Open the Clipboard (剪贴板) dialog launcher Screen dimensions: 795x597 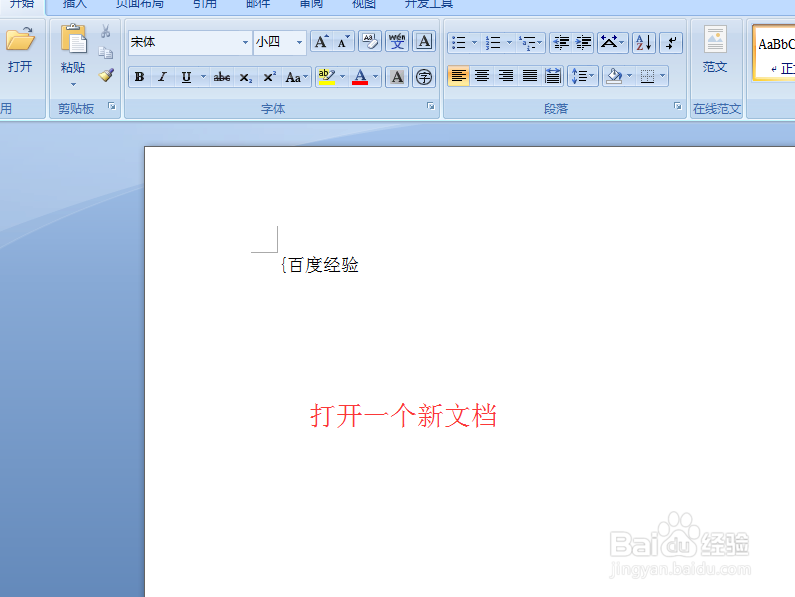point(112,106)
